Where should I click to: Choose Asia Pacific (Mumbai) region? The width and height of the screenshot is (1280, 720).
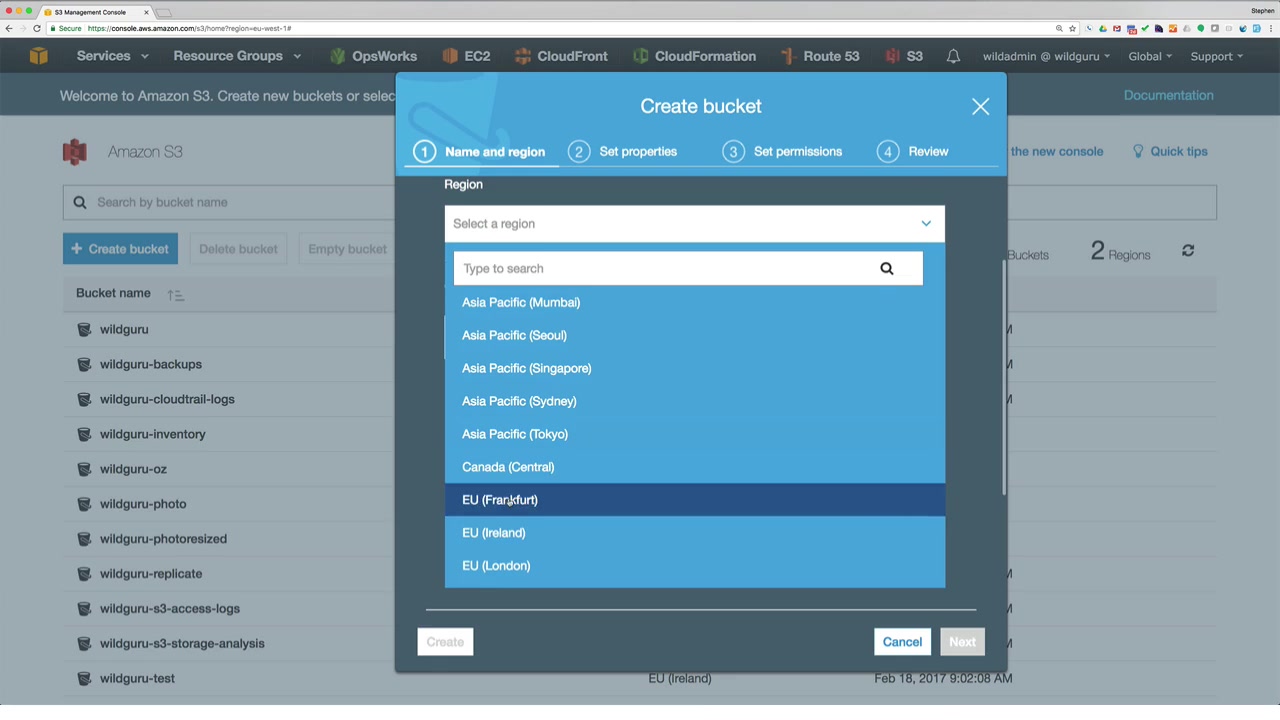(695, 302)
